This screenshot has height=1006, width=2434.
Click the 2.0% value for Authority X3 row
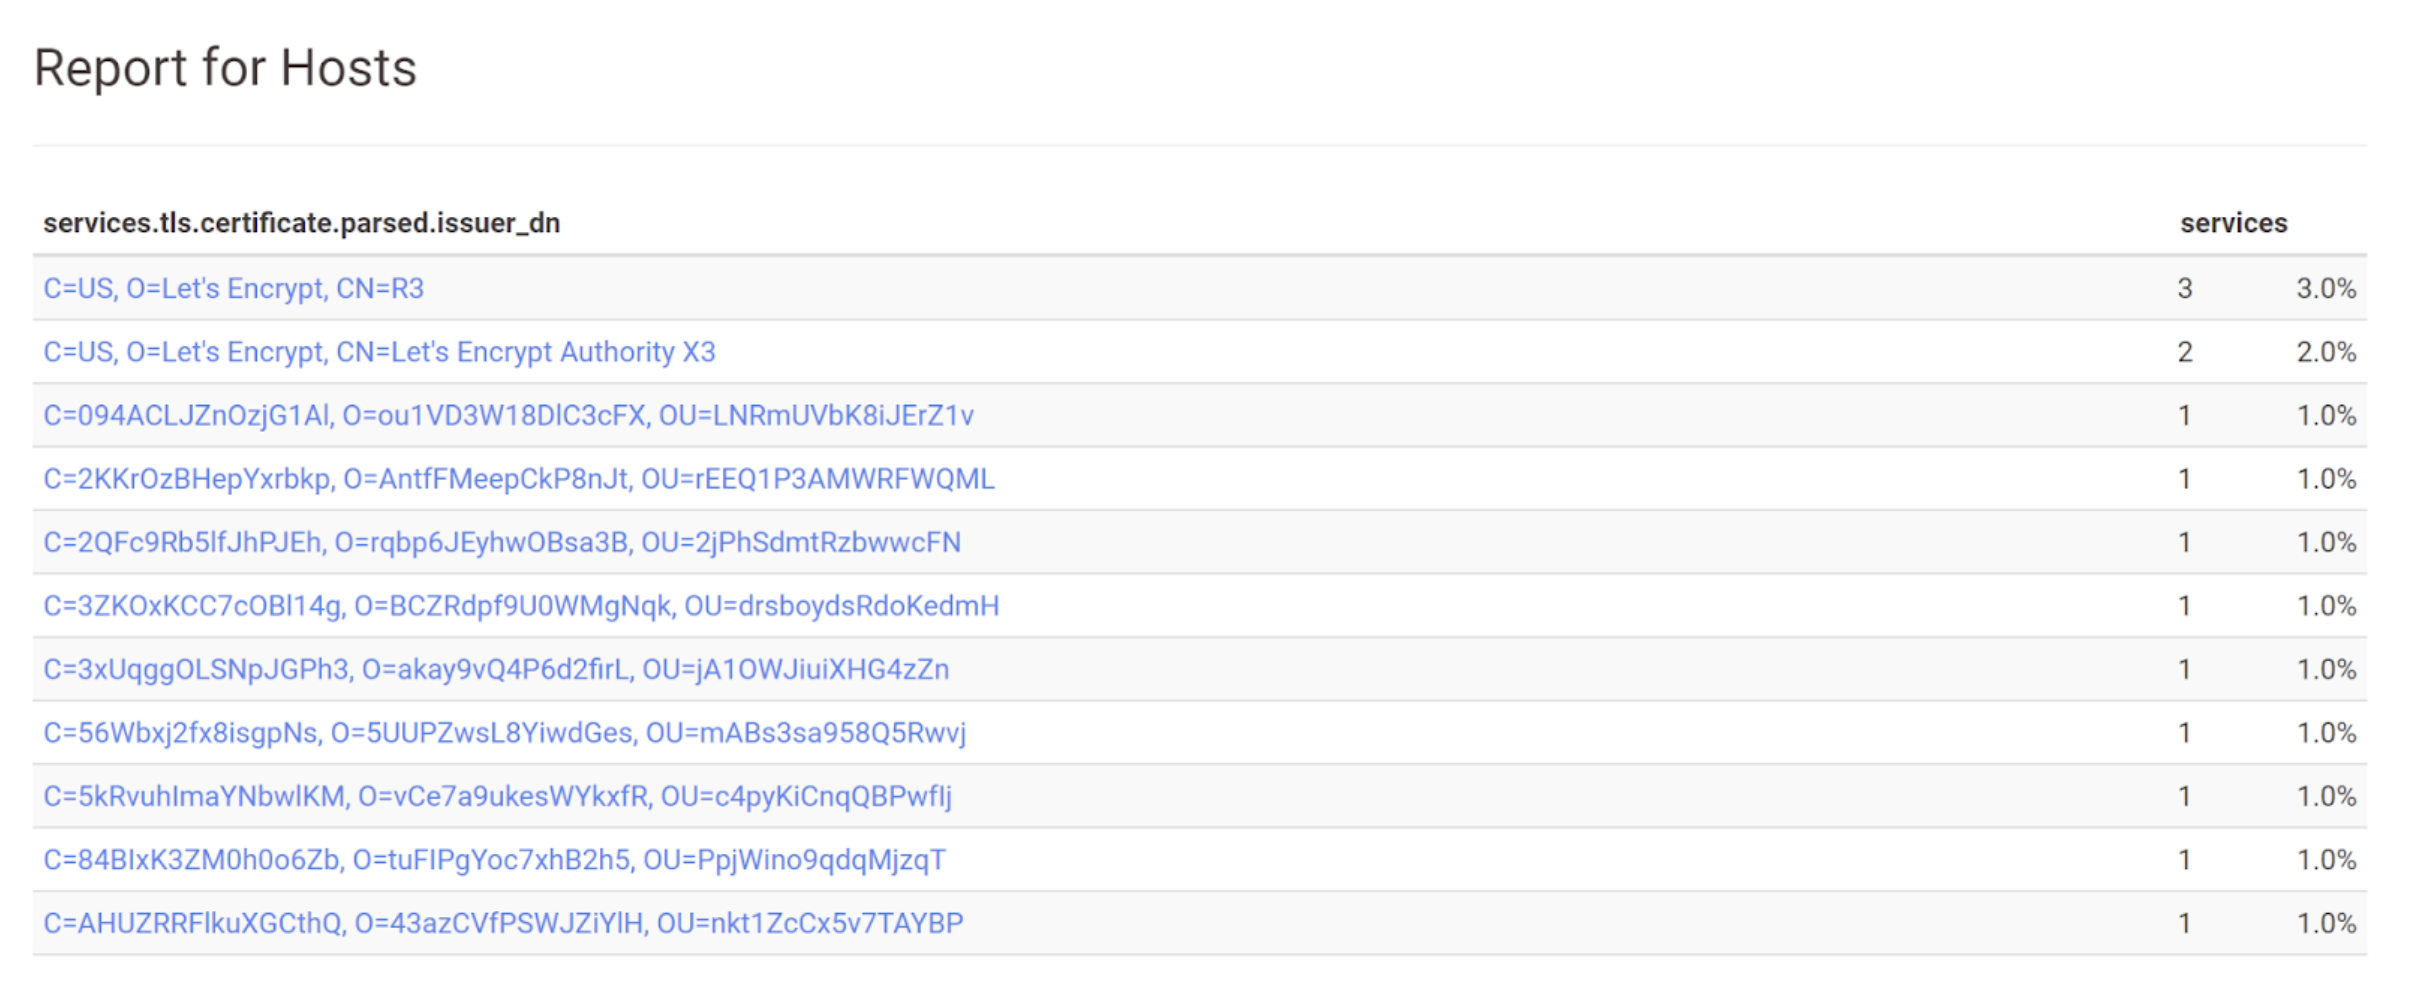coord(2325,352)
